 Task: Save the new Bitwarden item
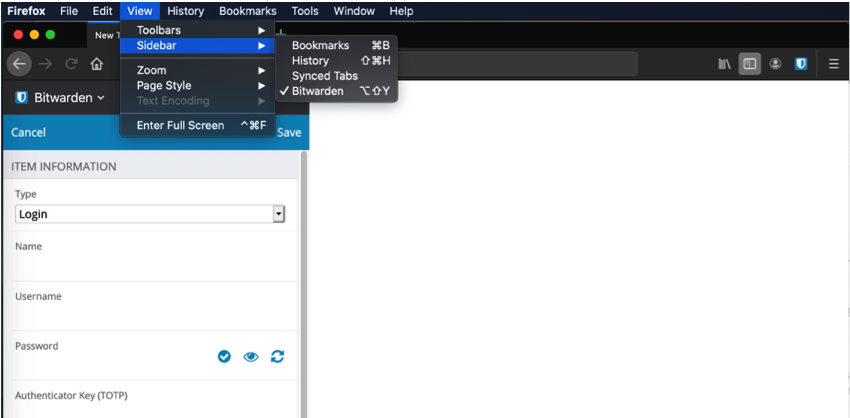(x=289, y=132)
